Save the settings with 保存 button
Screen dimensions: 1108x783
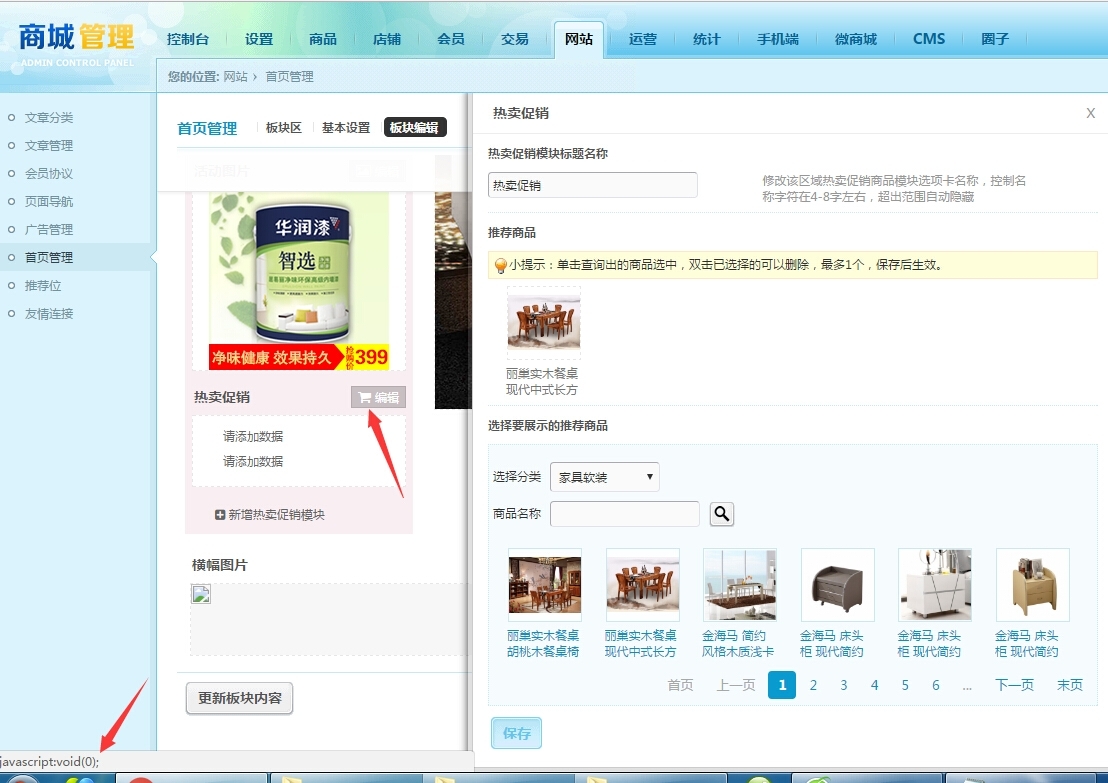(x=517, y=733)
